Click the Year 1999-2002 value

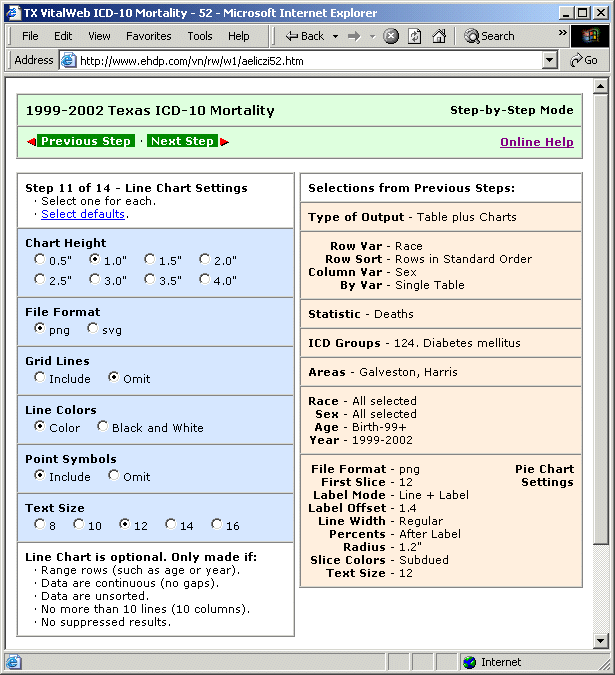pyautogui.click(x=382, y=440)
